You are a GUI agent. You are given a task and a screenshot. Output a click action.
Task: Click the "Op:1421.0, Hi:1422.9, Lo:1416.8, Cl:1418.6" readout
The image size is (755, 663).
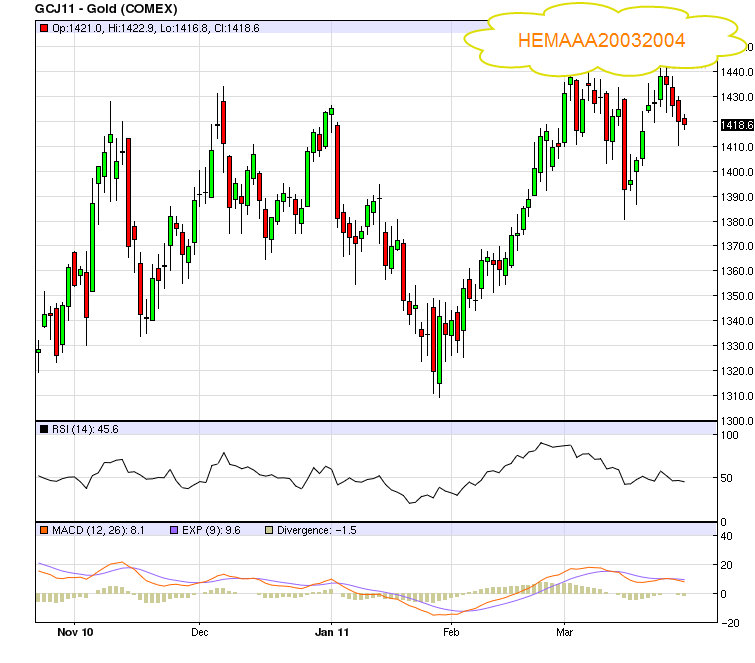(x=156, y=28)
